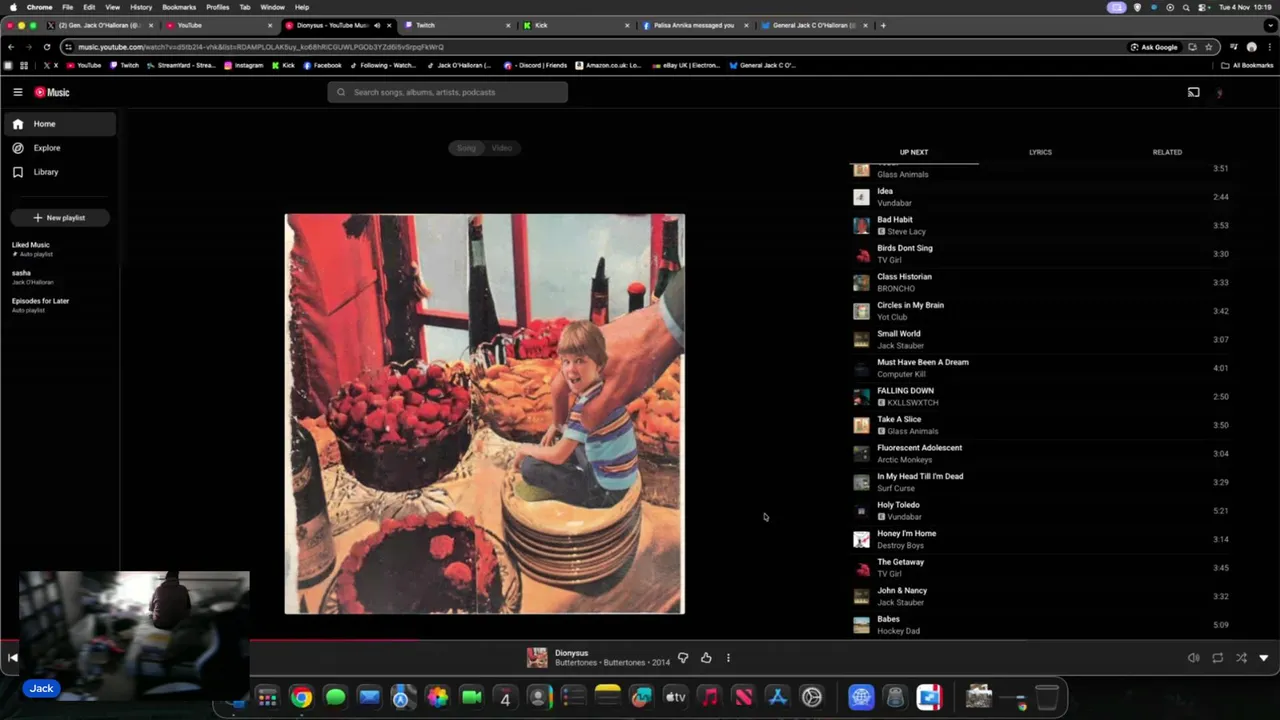Viewport: 1280px width, 720px height.
Task: Open the All Bookmarks folder
Action: [1247, 65]
